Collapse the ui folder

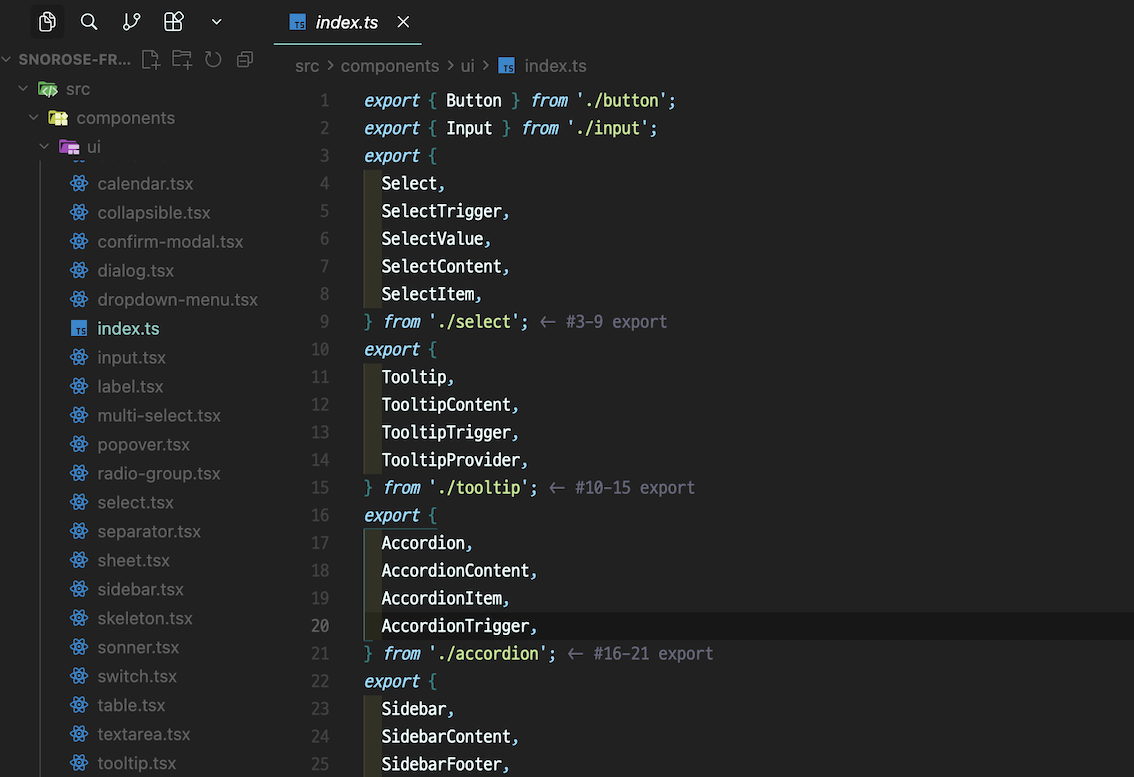coord(44,147)
